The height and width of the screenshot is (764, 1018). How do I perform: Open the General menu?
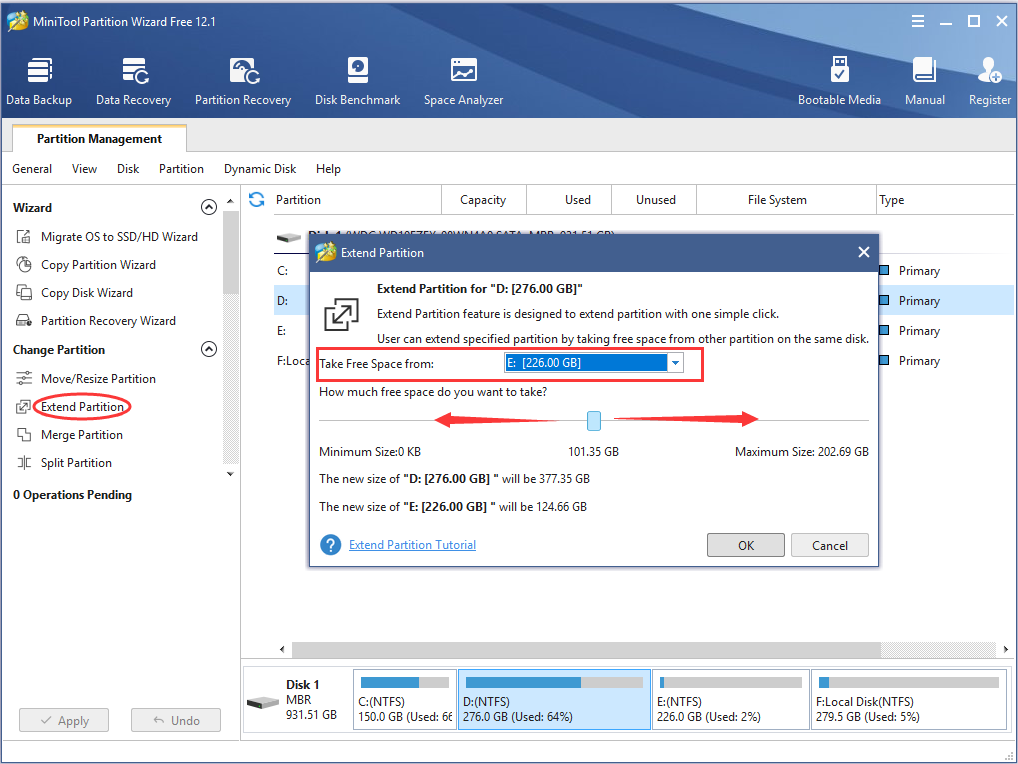pos(32,169)
